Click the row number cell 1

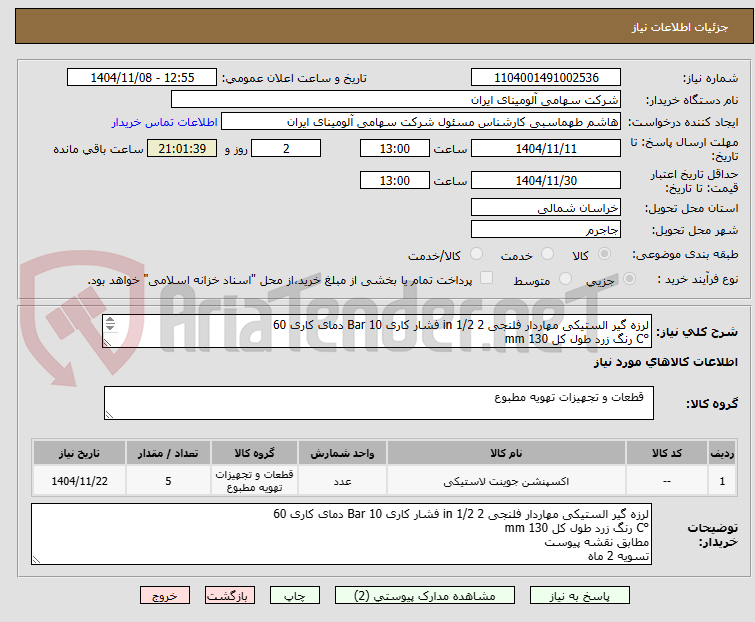coord(722,481)
